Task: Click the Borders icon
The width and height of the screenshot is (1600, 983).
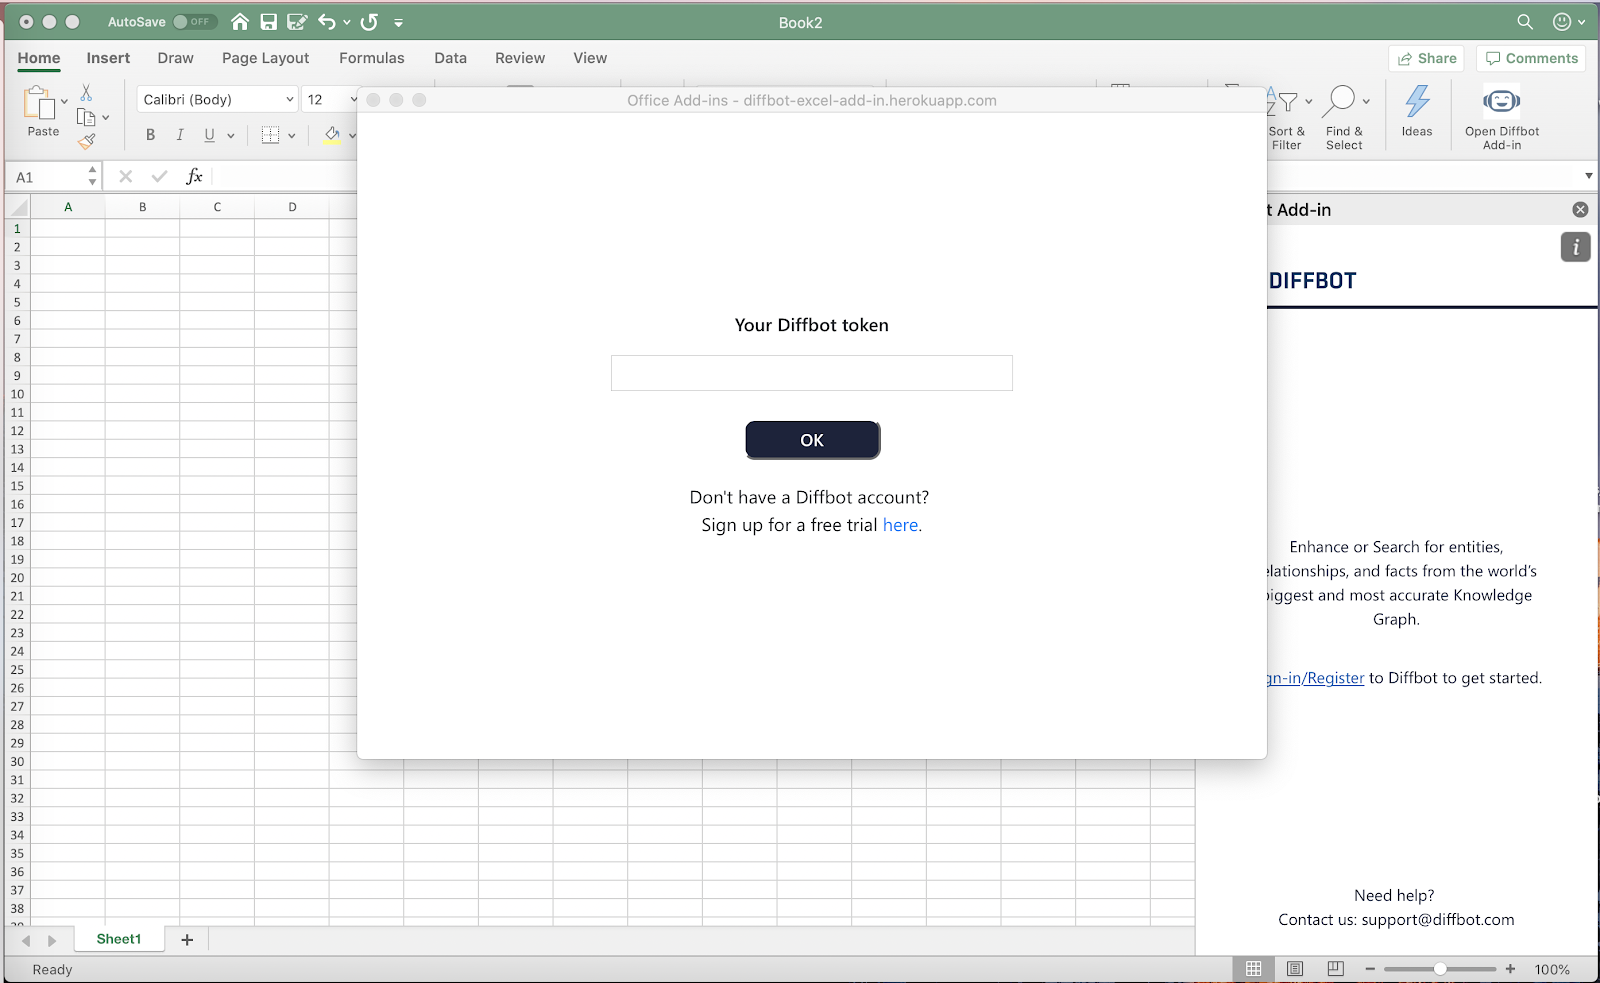Action: (270, 135)
